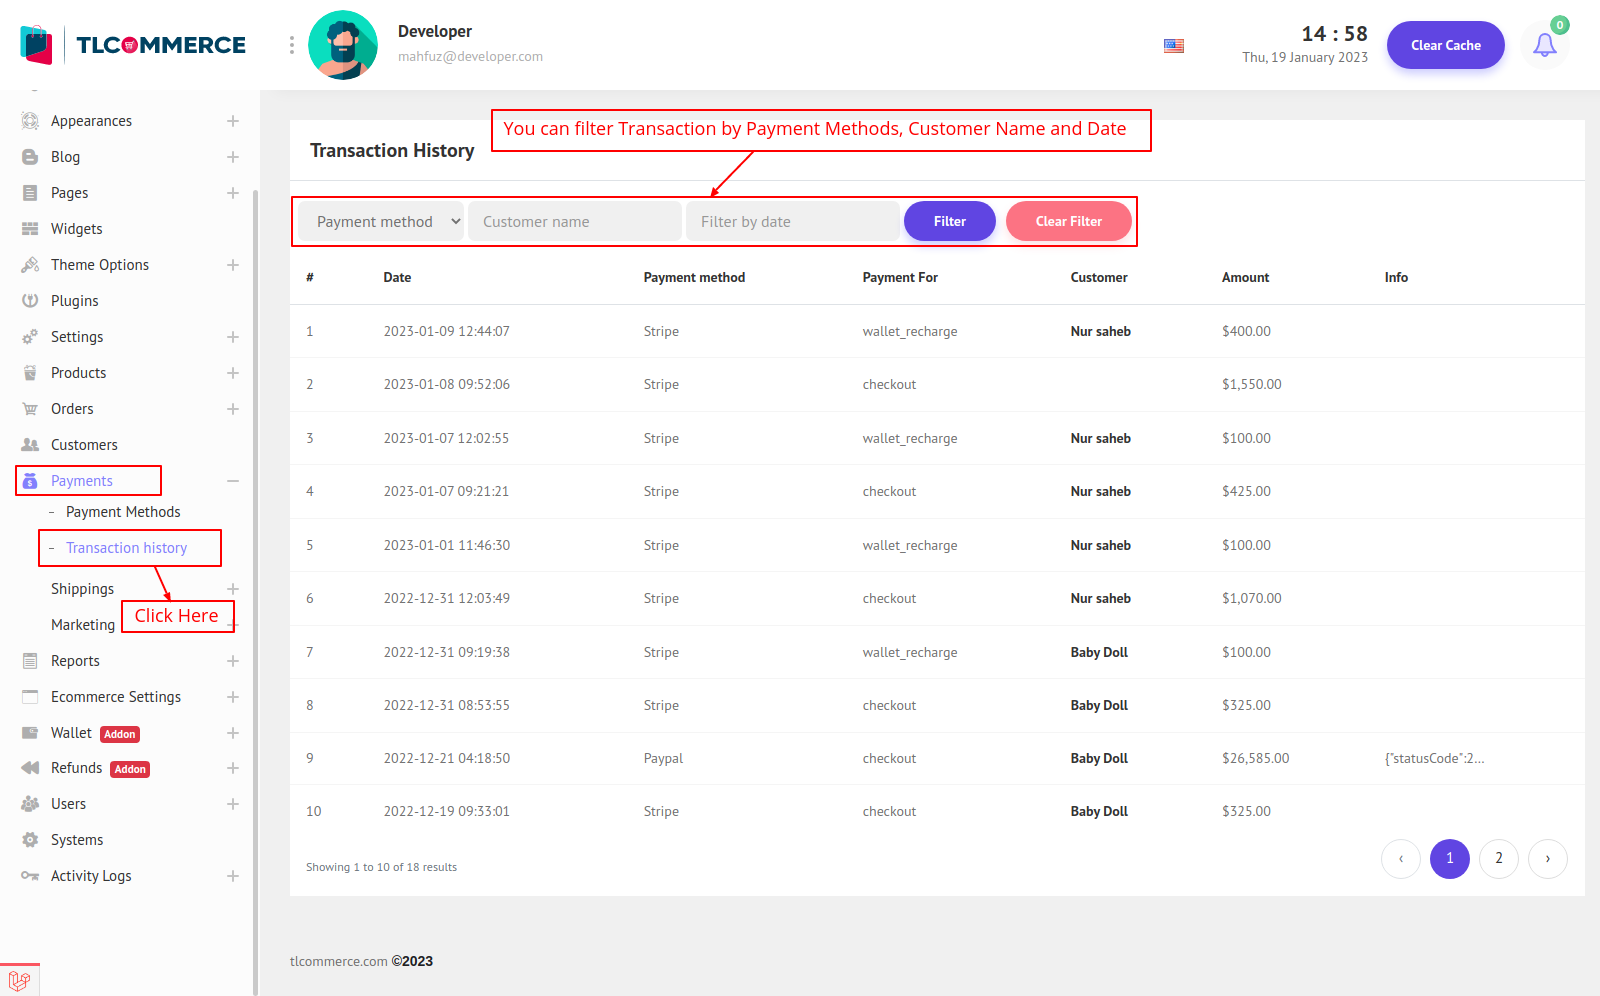Go to page 2 of results
The width and height of the screenshot is (1600, 996).
pos(1498,858)
